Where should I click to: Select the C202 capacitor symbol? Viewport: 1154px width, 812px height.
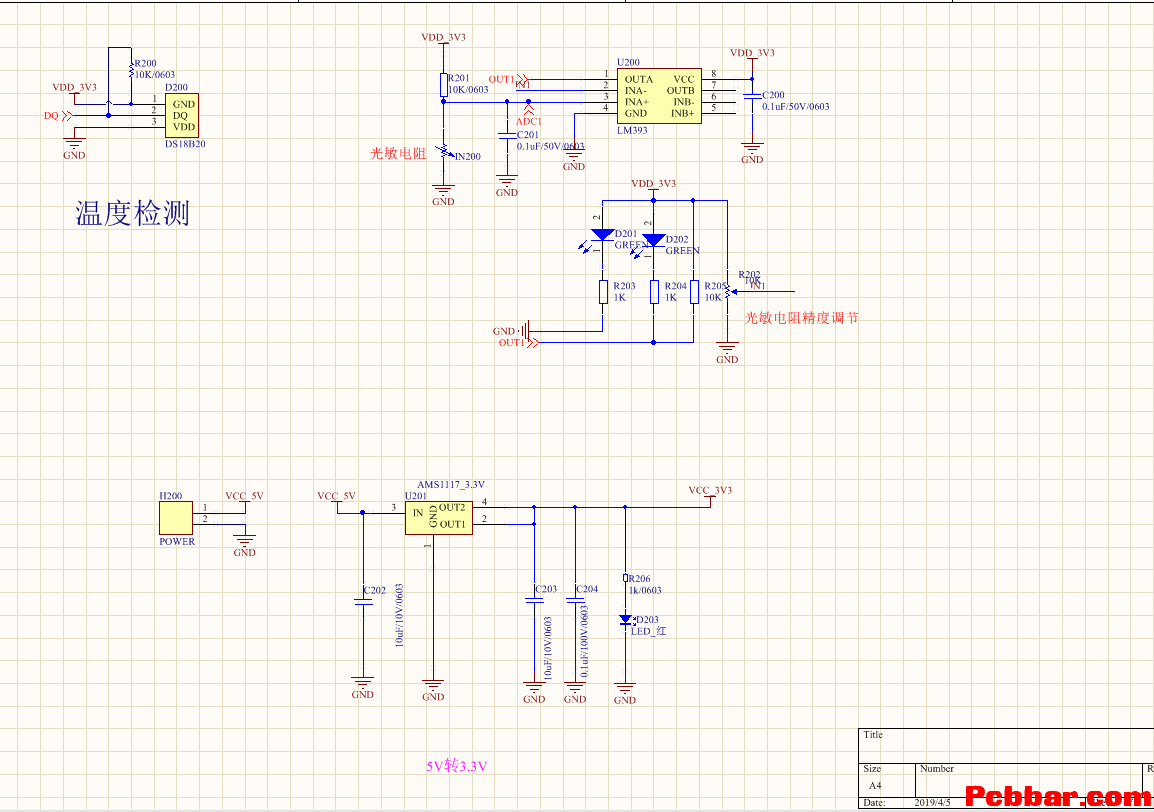(x=363, y=601)
